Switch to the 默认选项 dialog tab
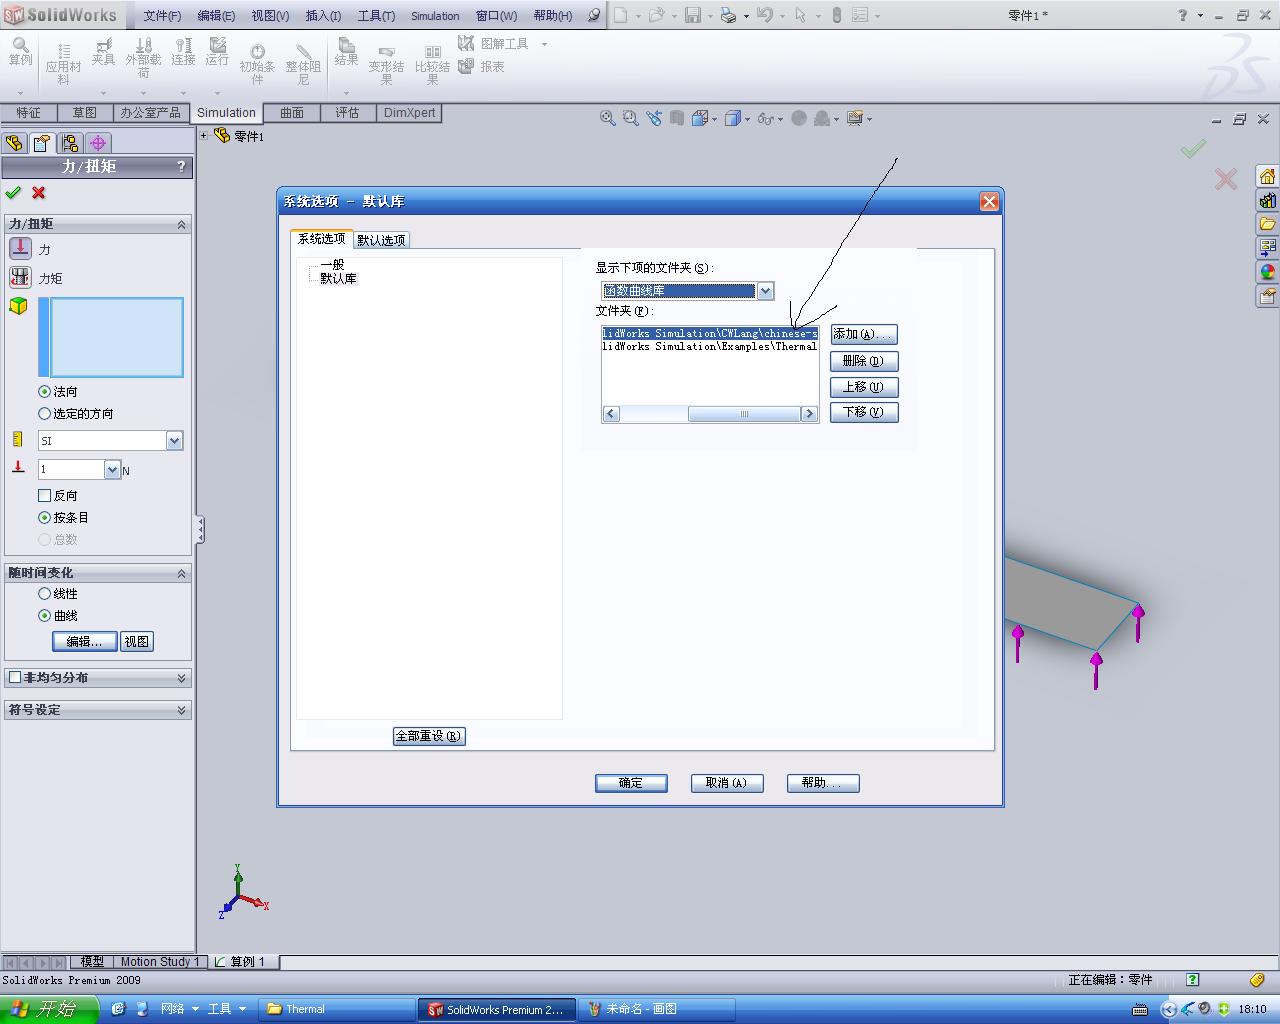 pos(381,240)
